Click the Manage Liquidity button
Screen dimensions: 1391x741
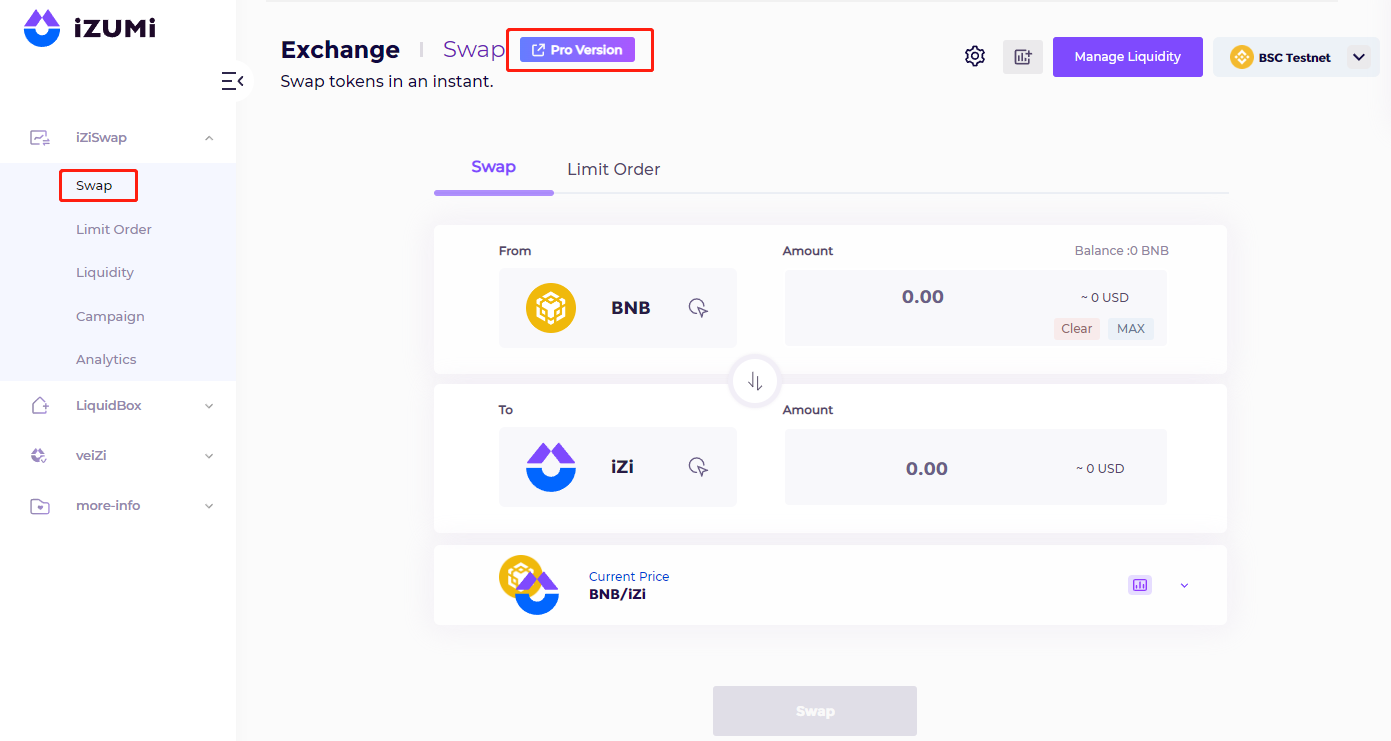1128,57
